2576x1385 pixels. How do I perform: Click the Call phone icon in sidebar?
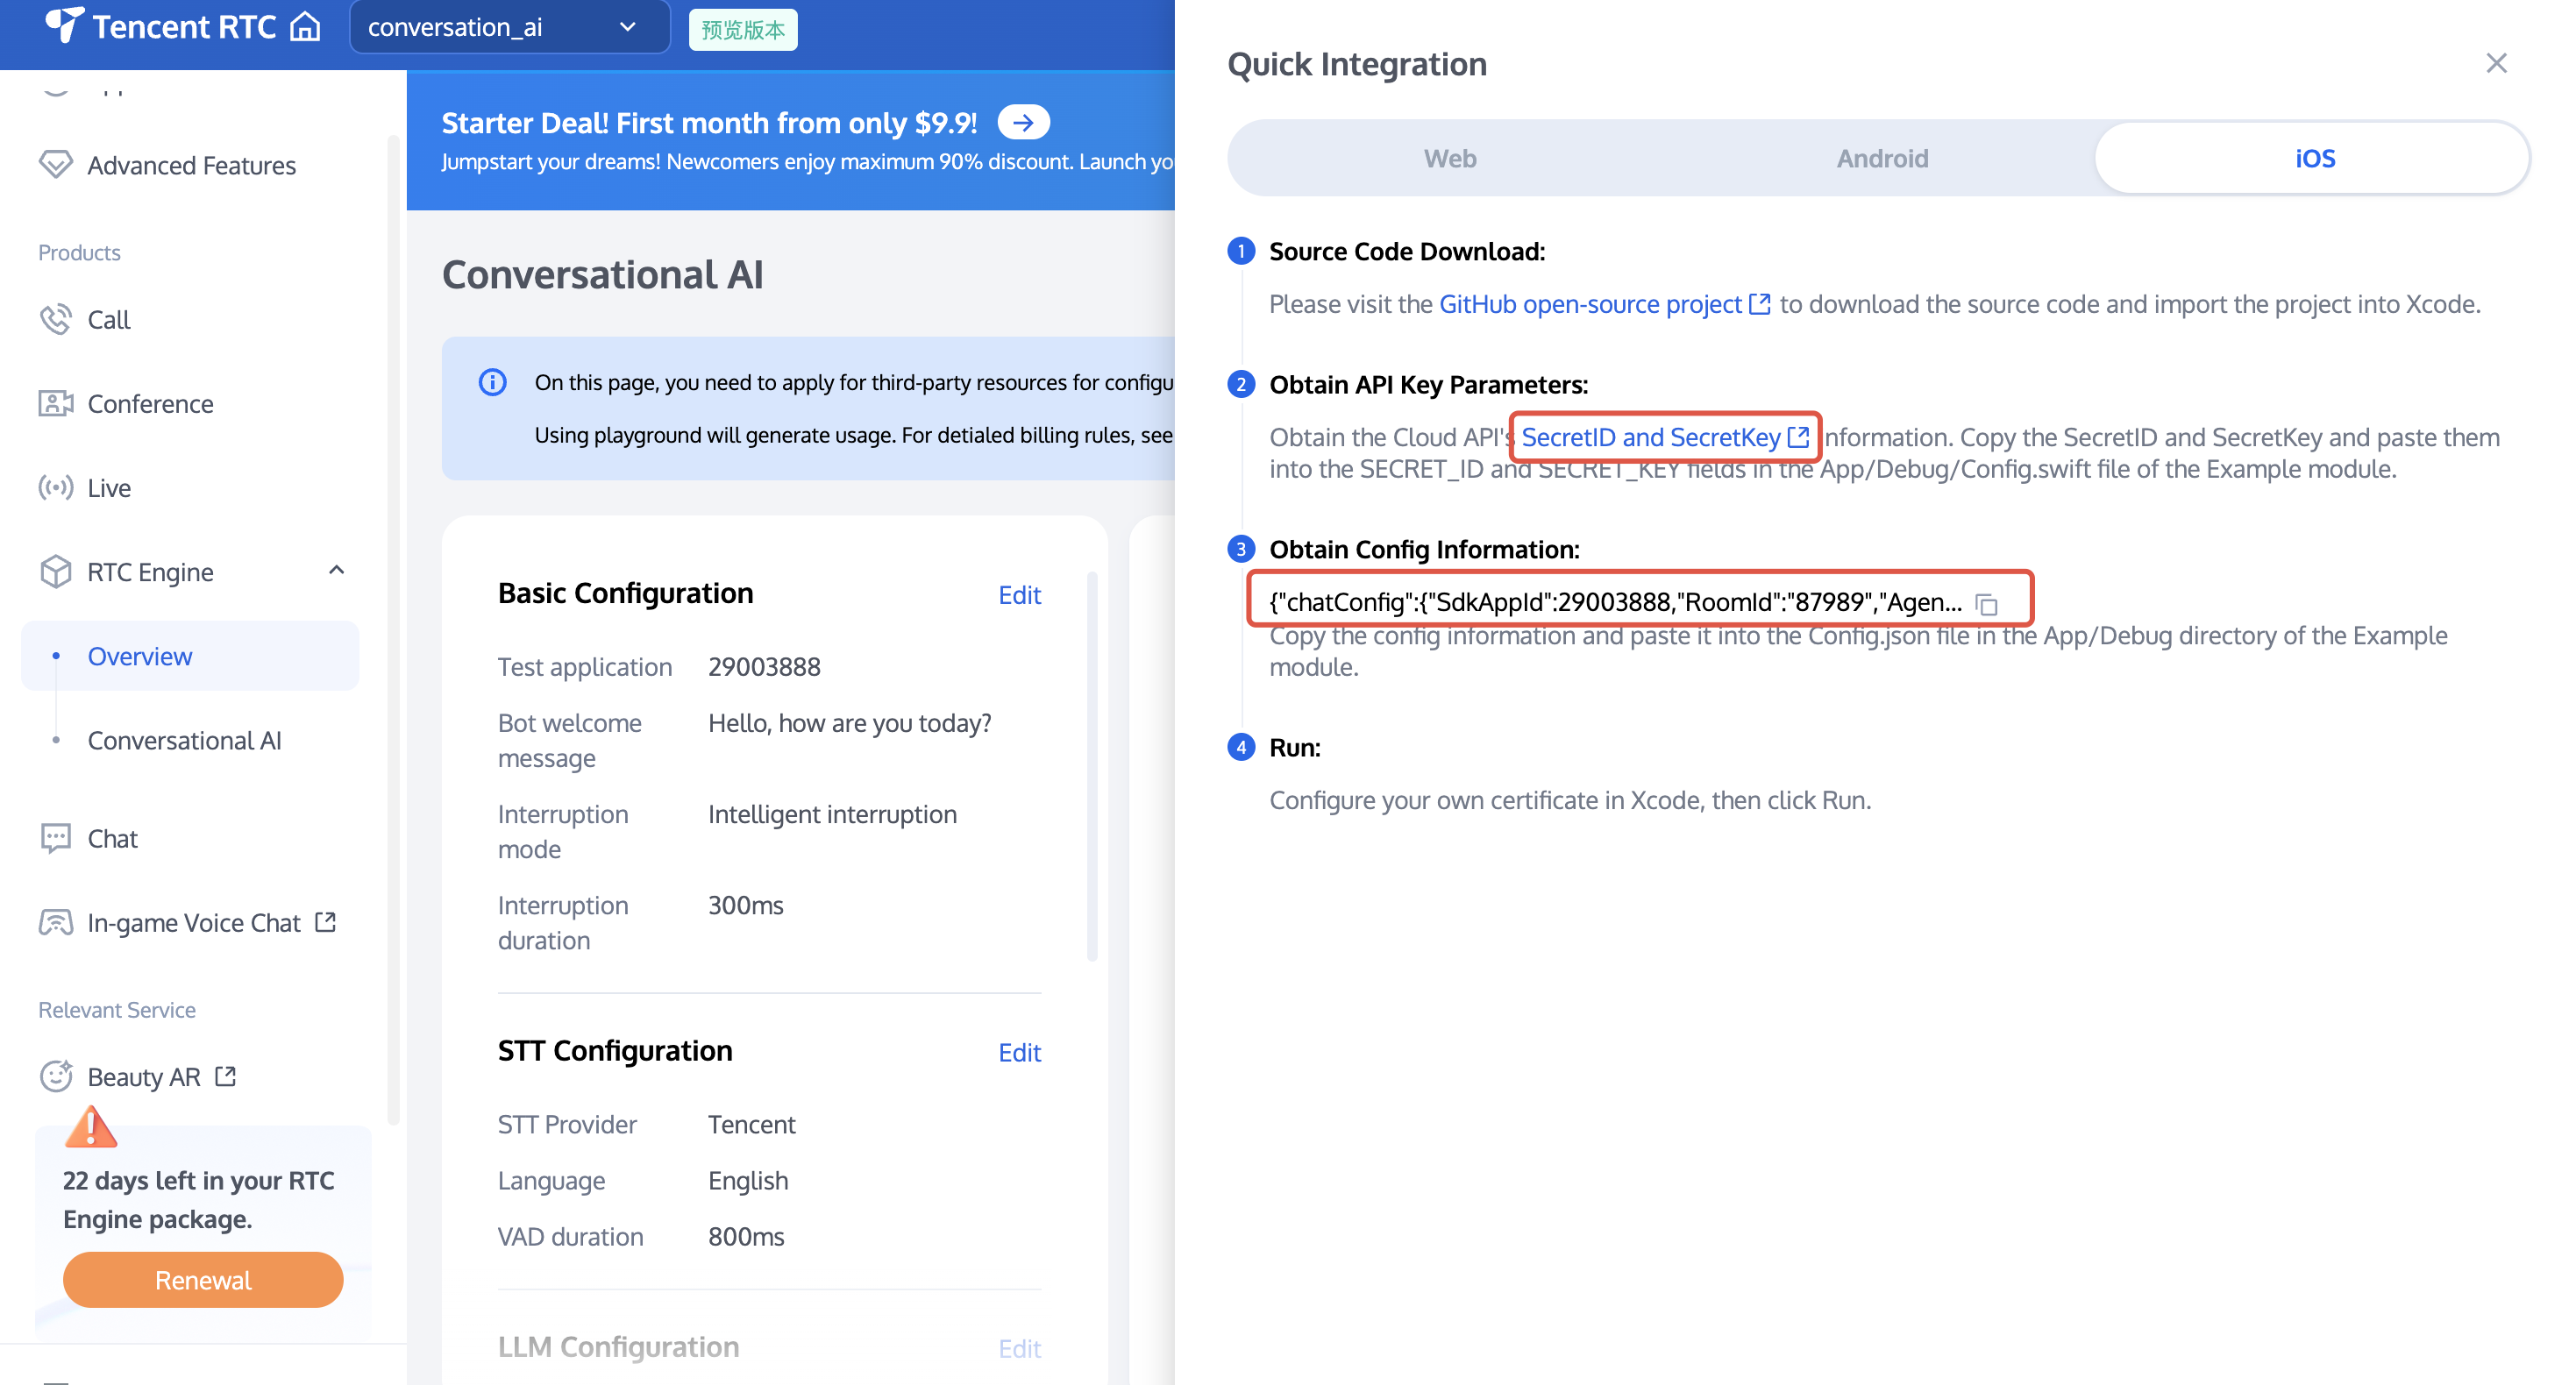56,319
